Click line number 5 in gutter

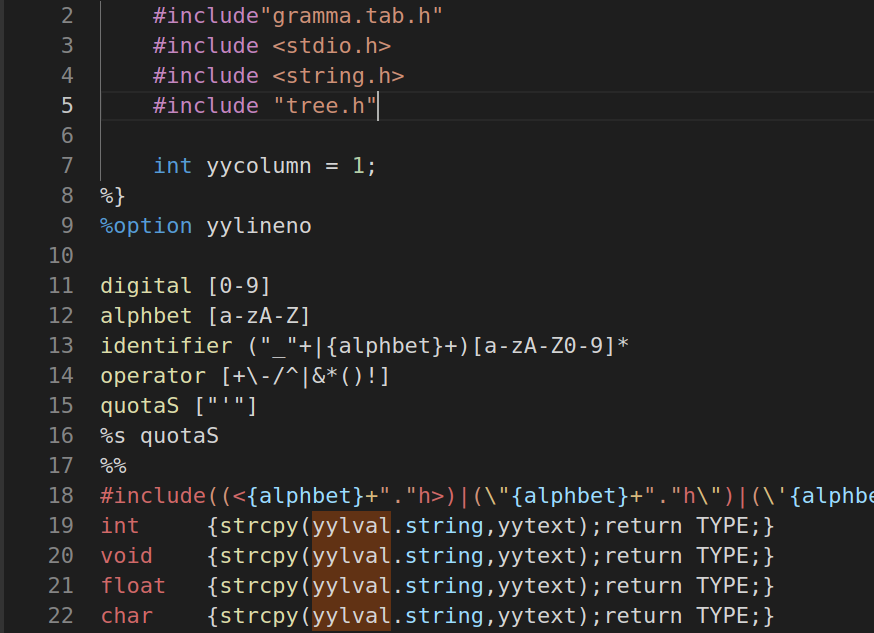pyautogui.click(x=67, y=105)
